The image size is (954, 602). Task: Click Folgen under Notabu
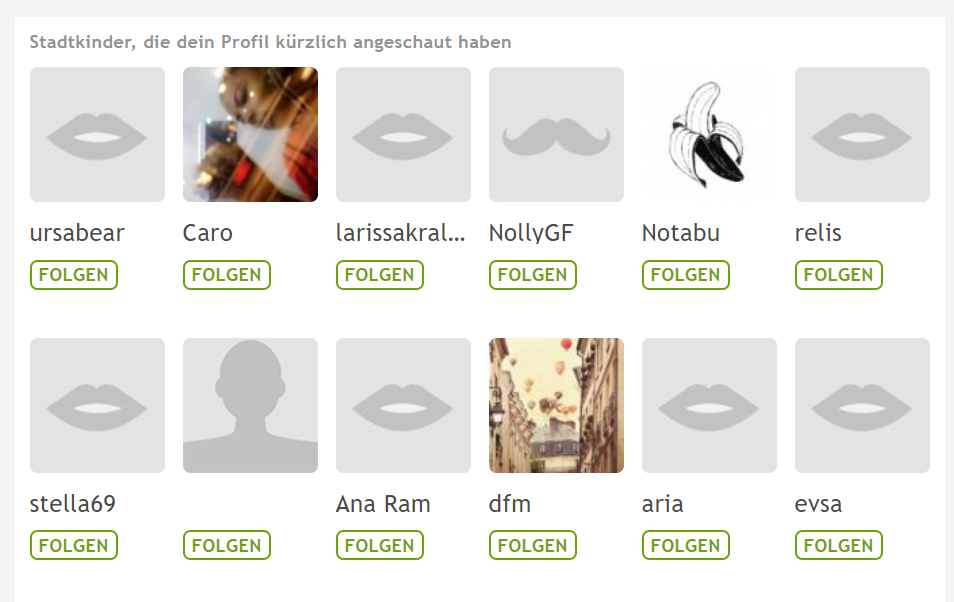pos(686,275)
